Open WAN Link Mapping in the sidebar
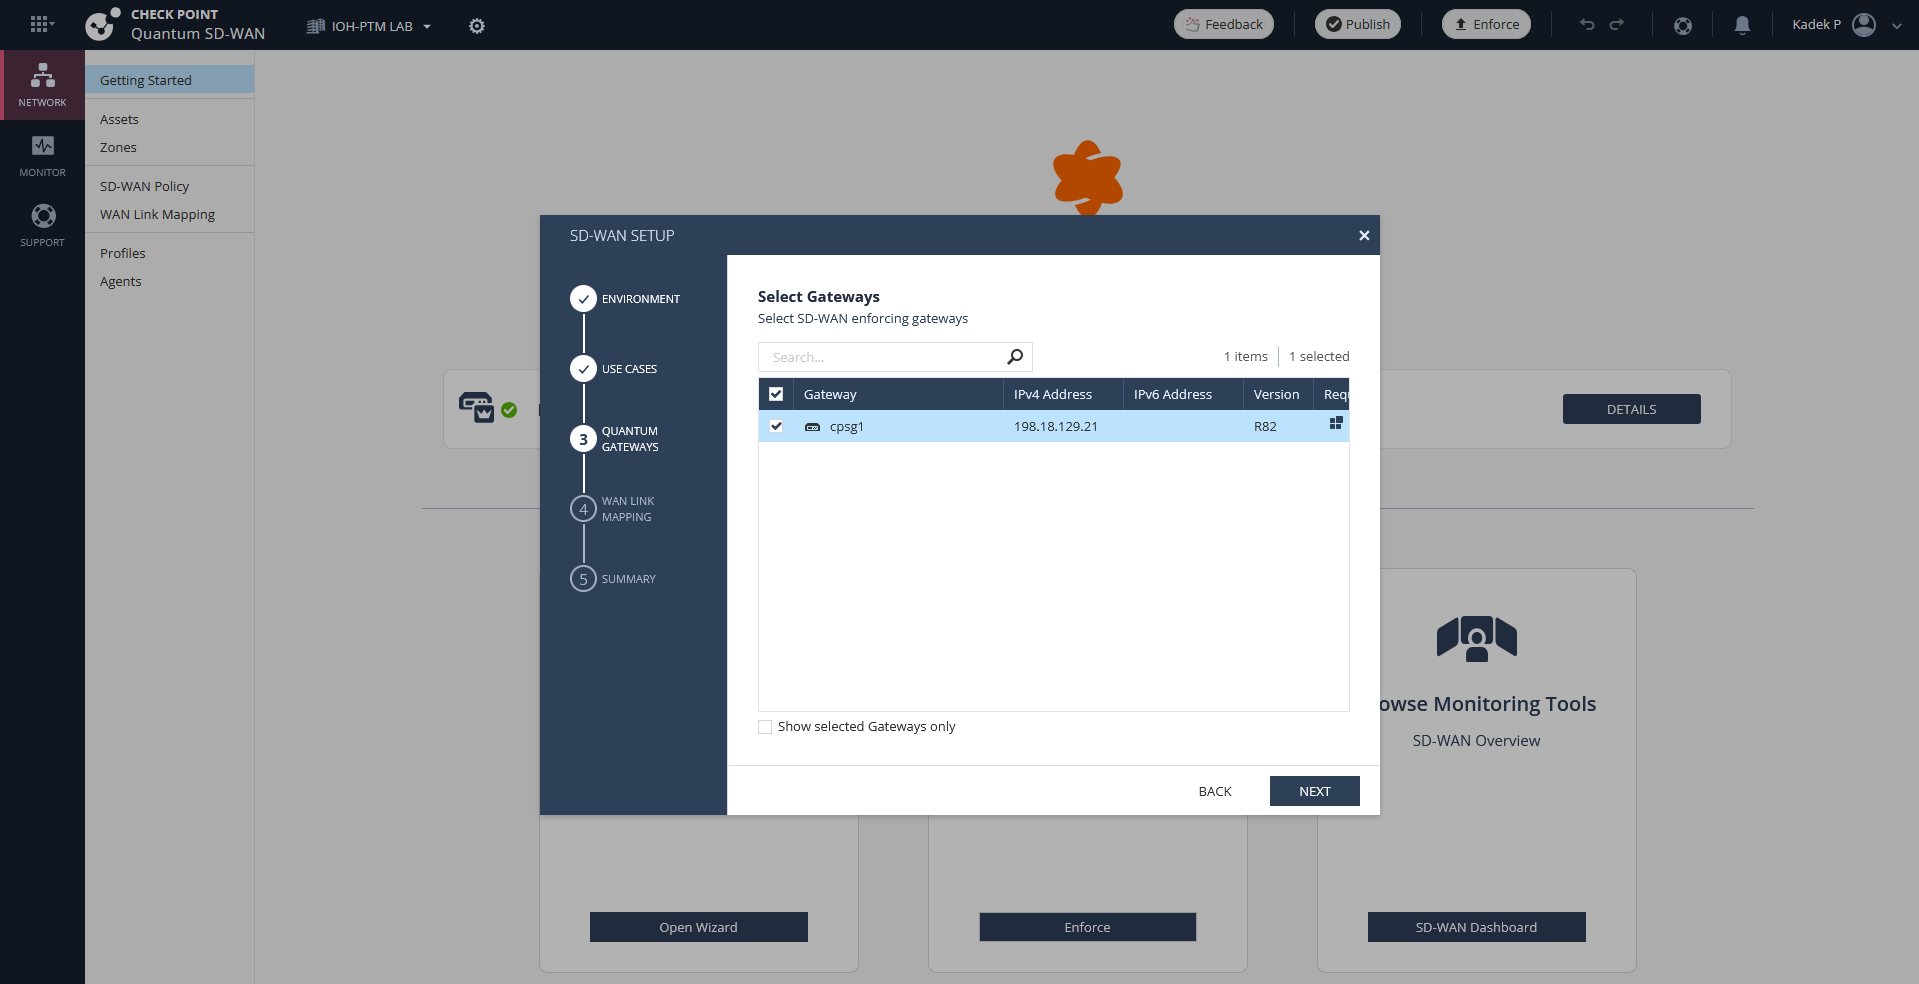 pos(157,214)
